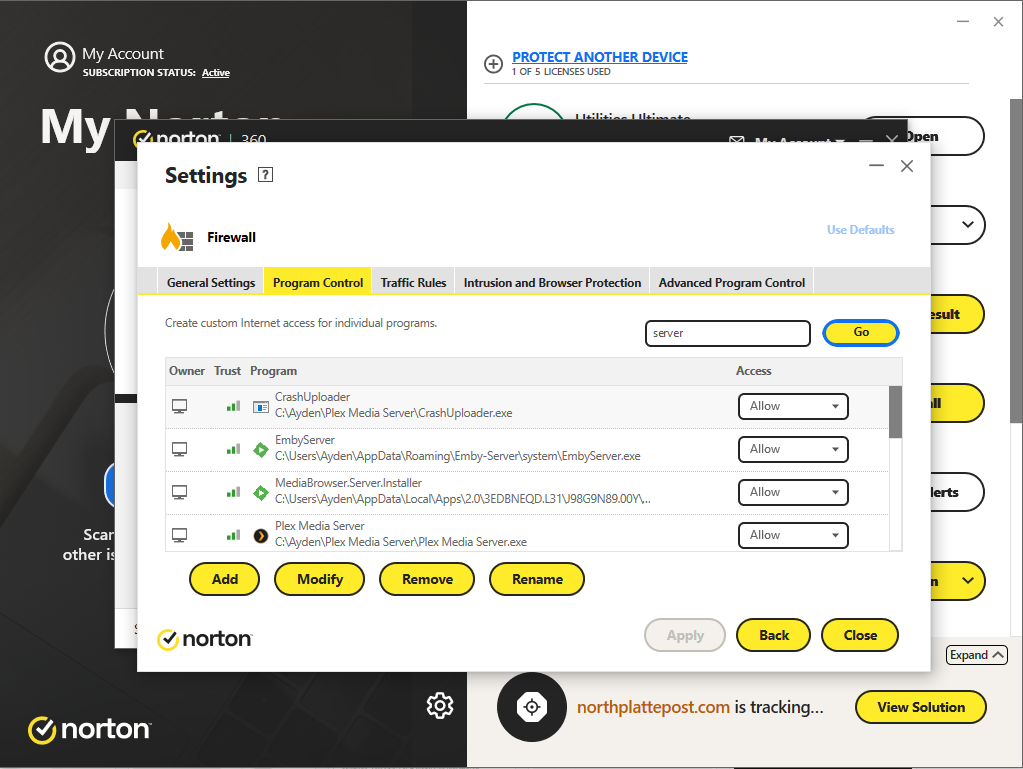Select the CrashUploader.exe path text
The width and height of the screenshot is (1023, 769).
click(x=393, y=413)
